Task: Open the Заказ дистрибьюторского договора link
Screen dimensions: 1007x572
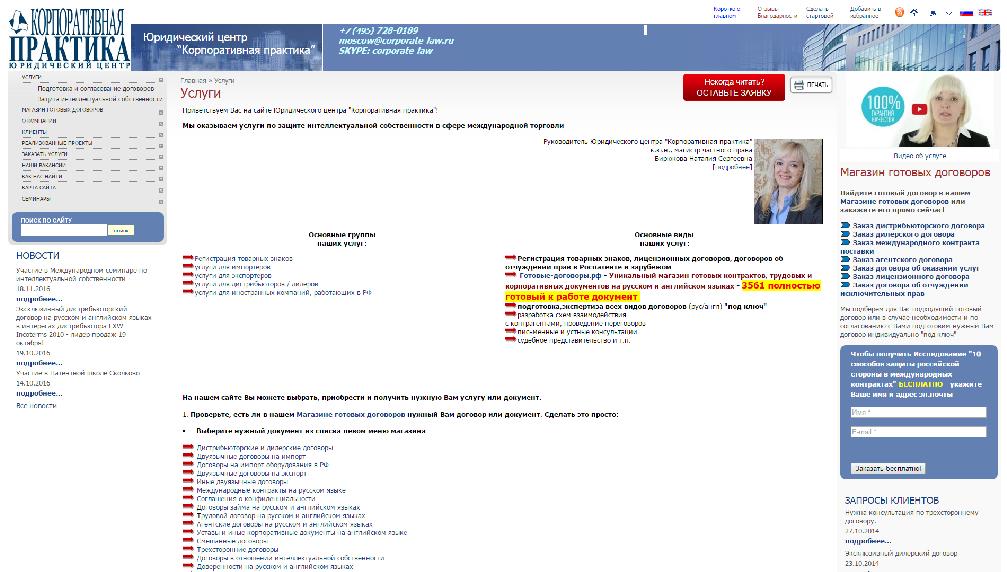Action: (918, 225)
